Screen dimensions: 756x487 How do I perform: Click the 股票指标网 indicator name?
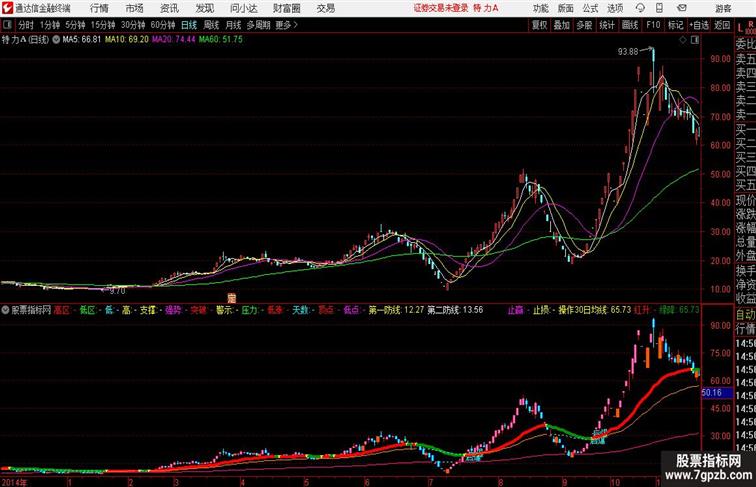pos(31,310)
